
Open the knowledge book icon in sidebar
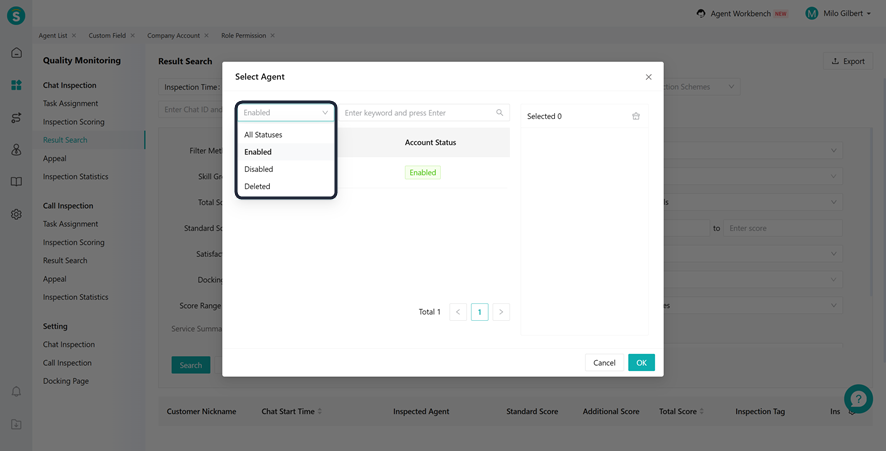tap(16, 181)
